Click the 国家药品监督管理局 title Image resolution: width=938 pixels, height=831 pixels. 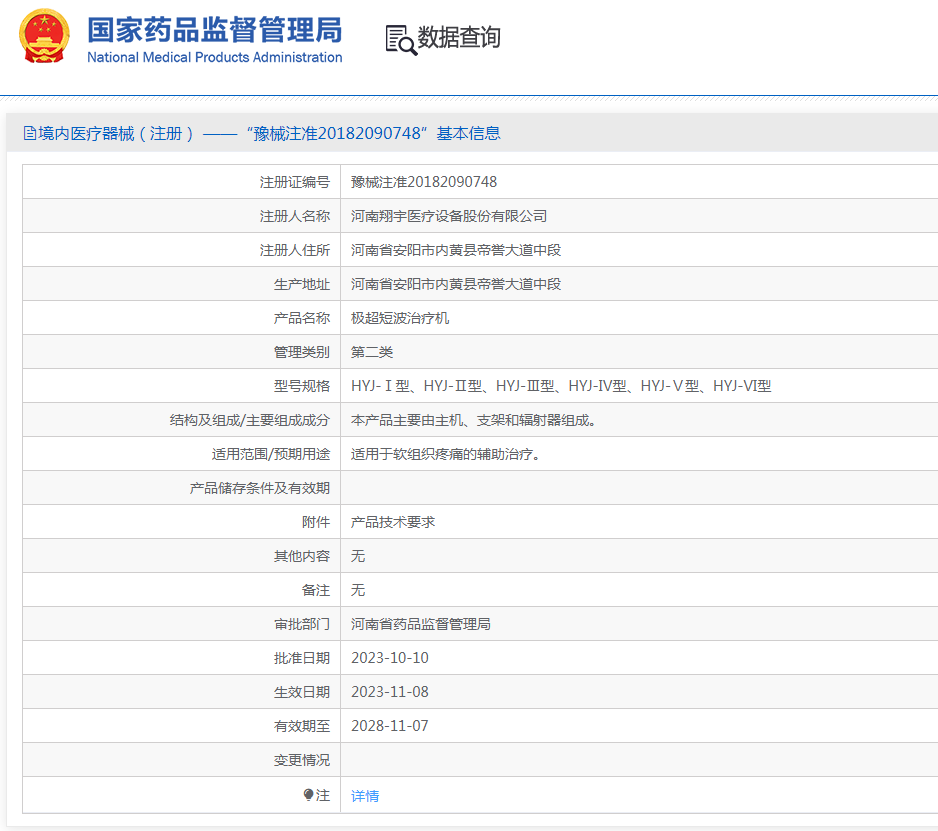215,30
